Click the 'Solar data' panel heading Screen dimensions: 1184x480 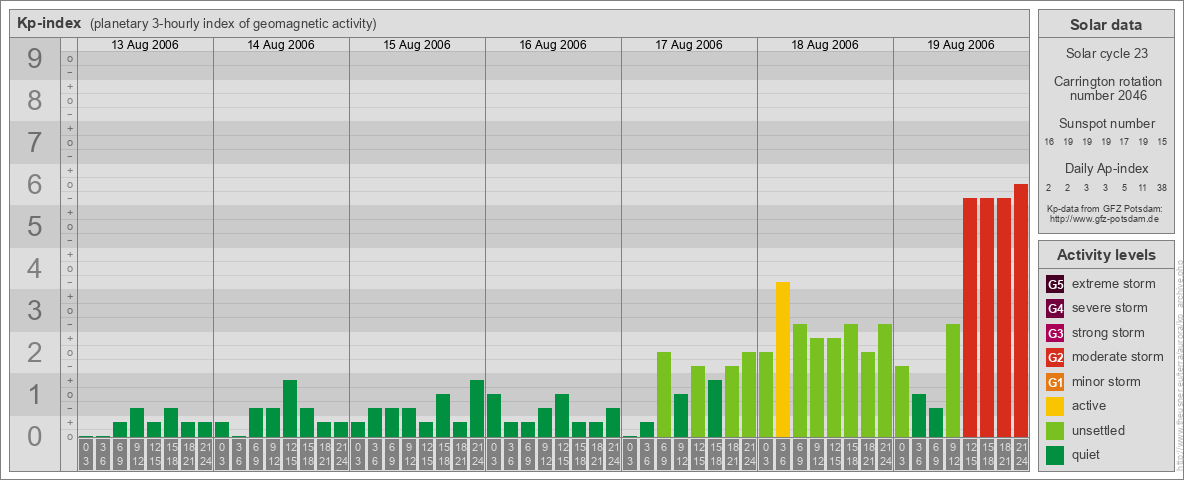point(1105,25)
